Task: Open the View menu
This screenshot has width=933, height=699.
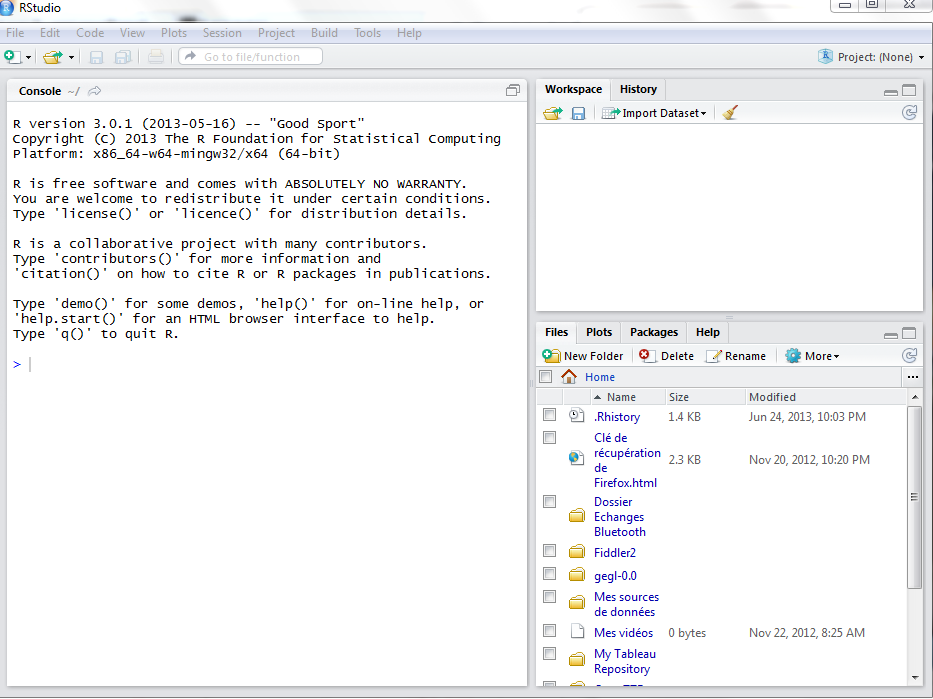Action: coord(132,33)
